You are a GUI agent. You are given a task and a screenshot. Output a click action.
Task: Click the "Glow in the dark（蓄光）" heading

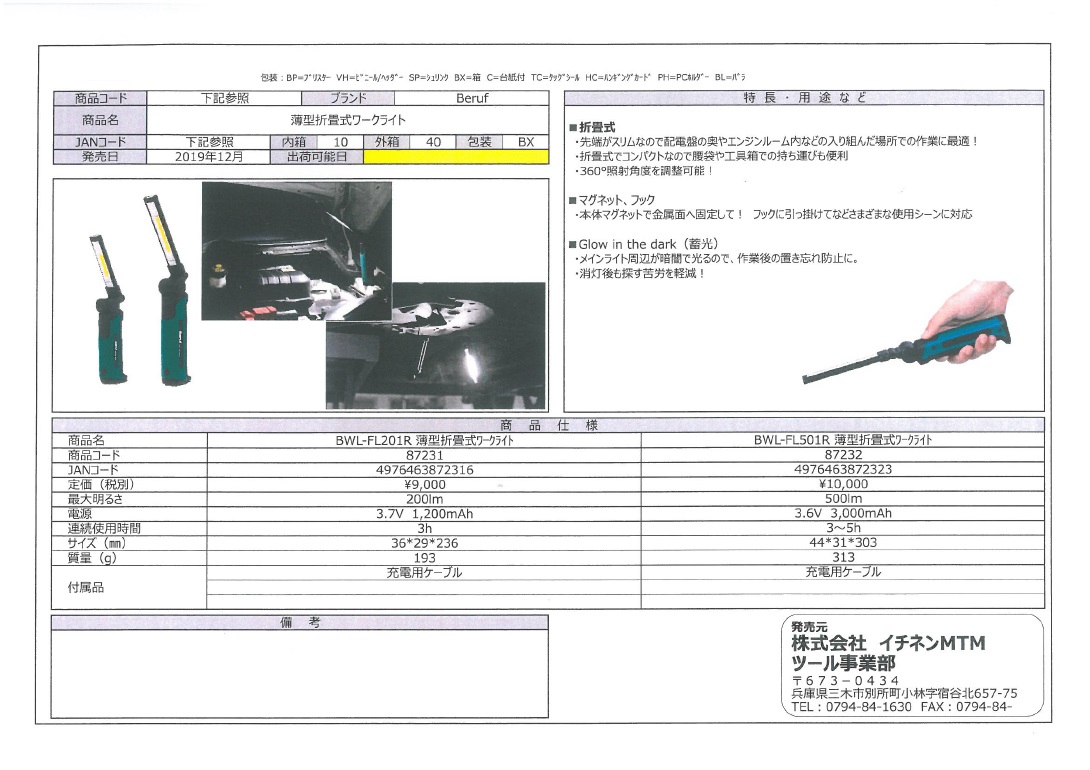point(644,244)
